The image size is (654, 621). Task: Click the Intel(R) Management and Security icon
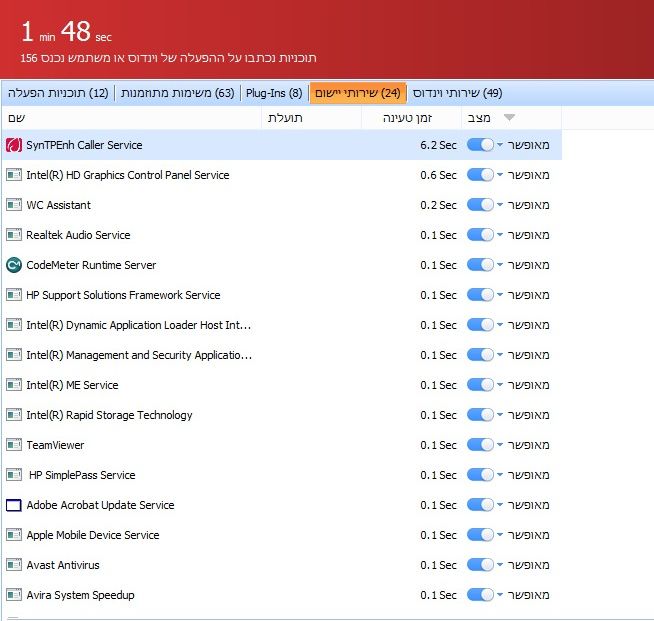pos(14,355)
